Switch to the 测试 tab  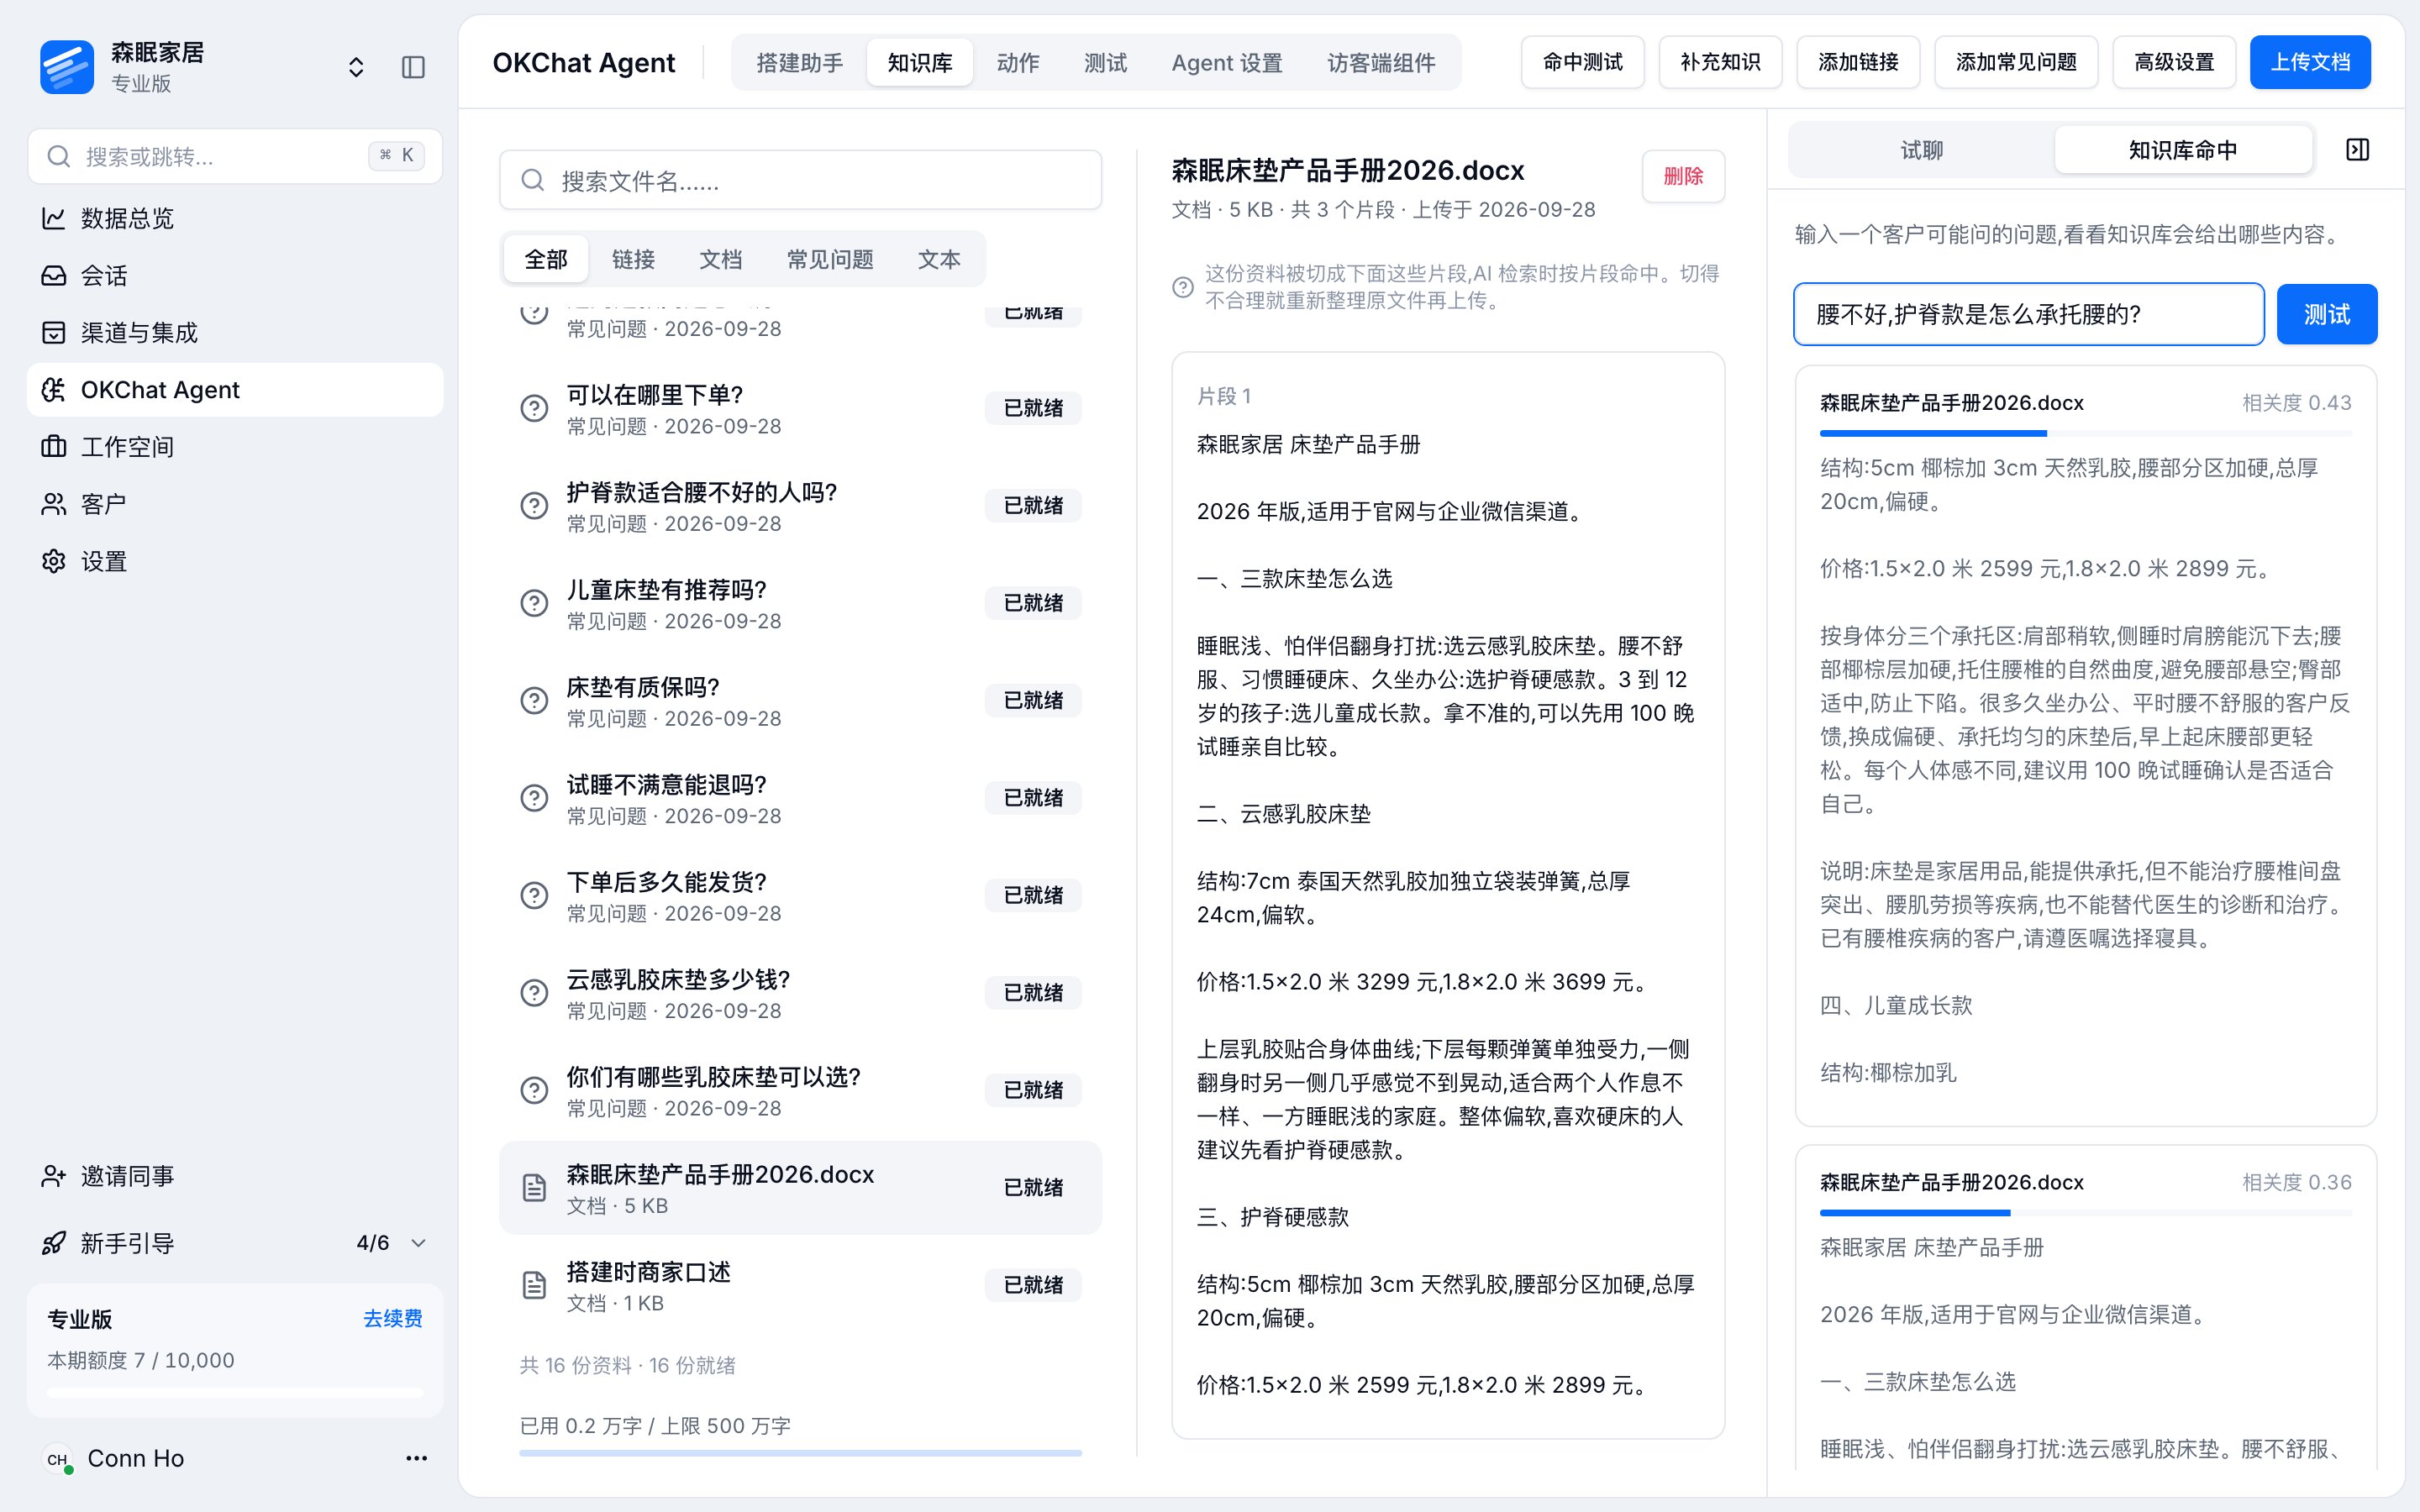[1105, 62]
